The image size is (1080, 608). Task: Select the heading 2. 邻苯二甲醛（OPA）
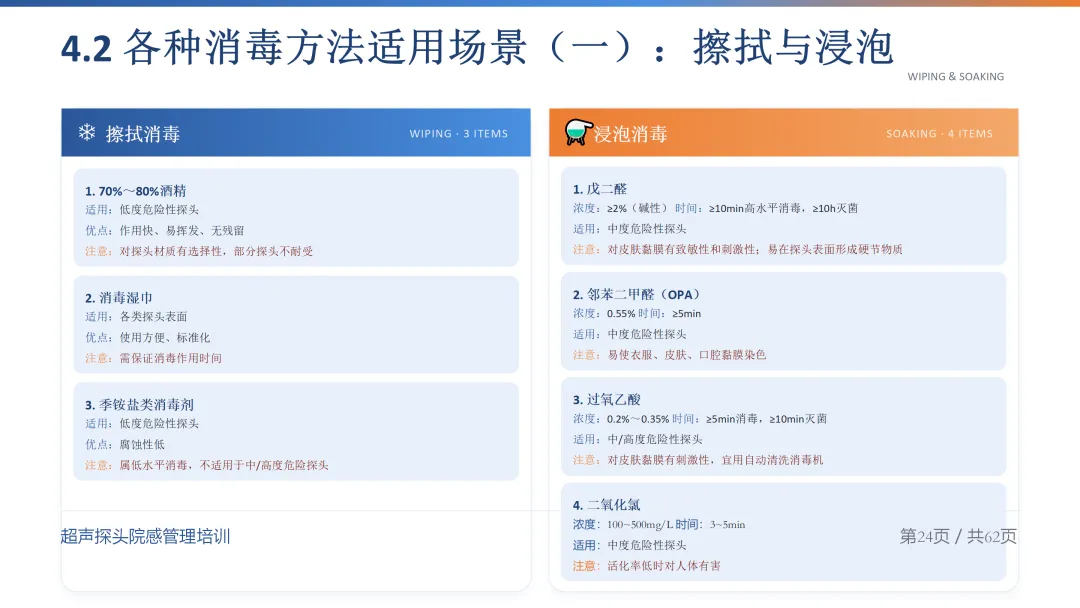pos(637,294)
